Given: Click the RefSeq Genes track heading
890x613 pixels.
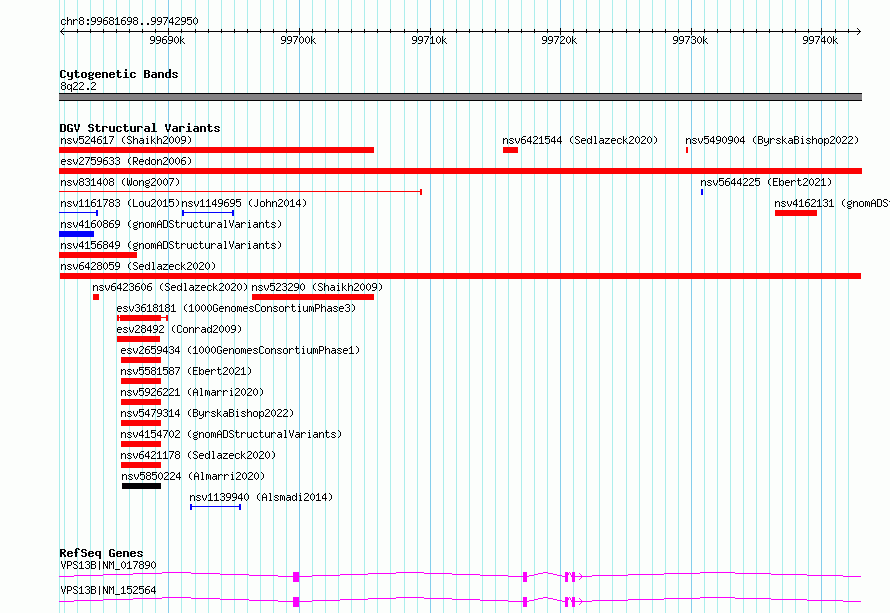Looking at the screenshot, I should tap(101, 553).
